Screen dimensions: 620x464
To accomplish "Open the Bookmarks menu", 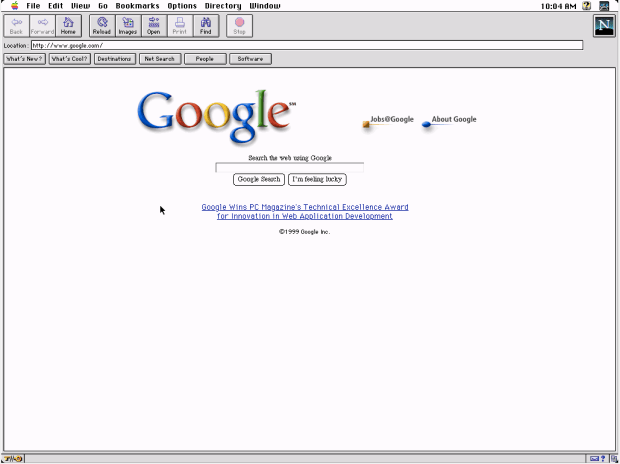I will (x=137, y=6).
